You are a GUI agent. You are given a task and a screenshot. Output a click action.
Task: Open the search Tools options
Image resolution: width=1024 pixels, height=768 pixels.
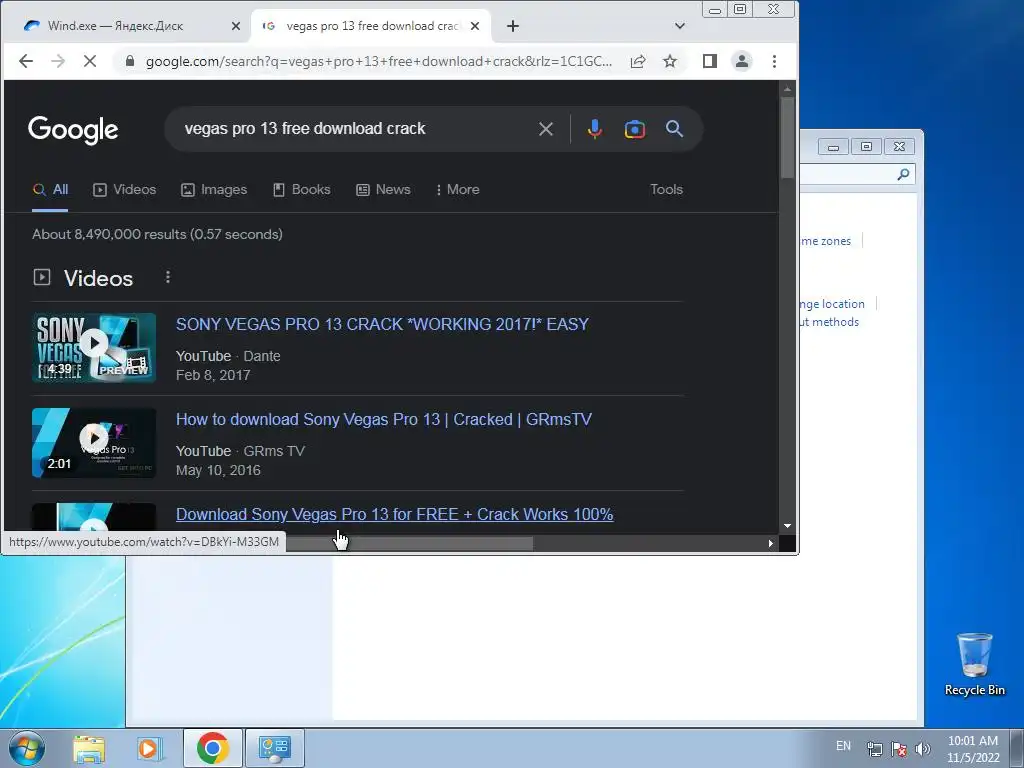tap(666, 189)
